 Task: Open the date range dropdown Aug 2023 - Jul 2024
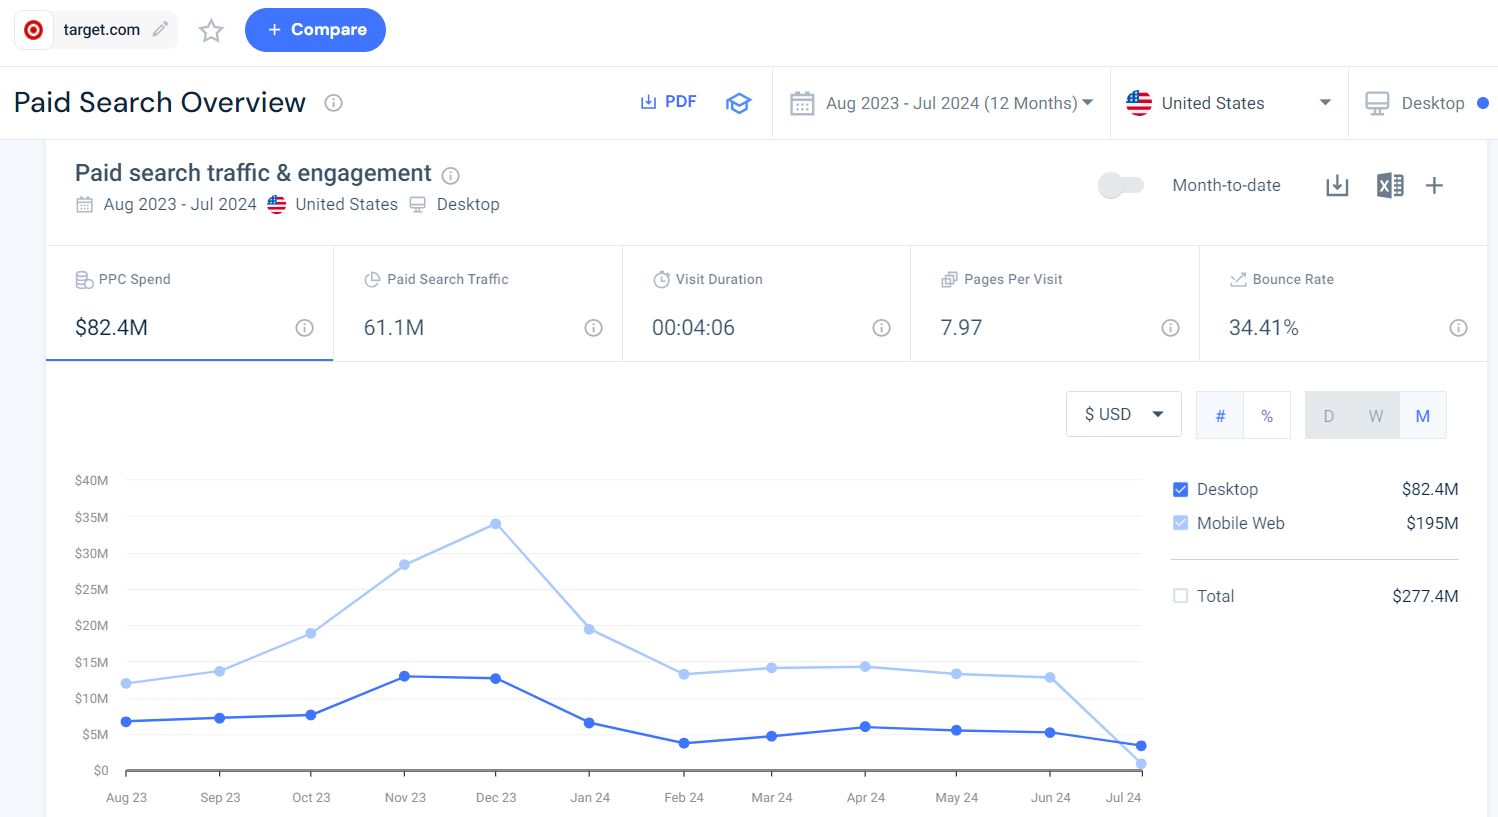pyautogui.click(x=941, y=103)
